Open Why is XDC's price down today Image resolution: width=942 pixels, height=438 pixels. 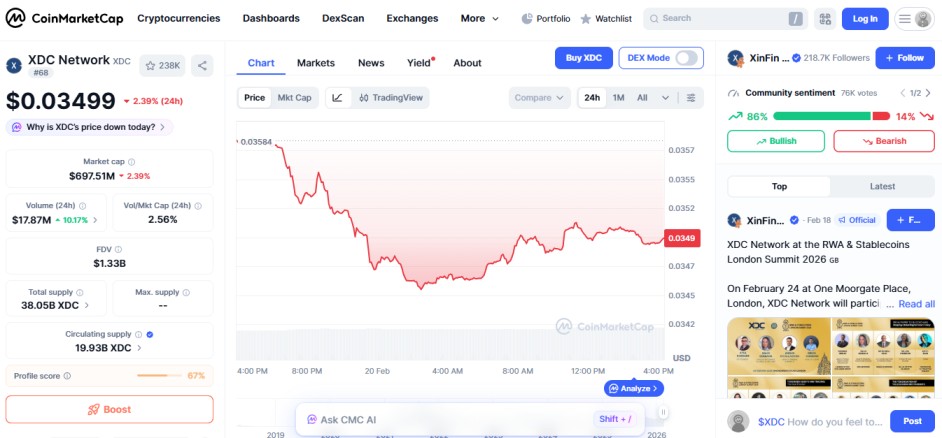coord(90,127)
